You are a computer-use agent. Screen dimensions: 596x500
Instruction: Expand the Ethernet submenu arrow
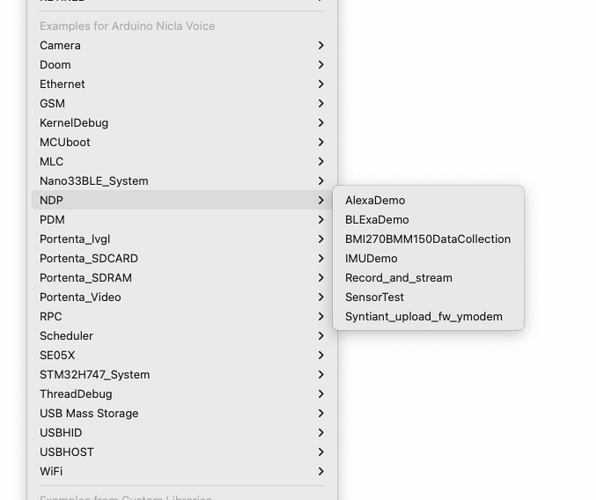click(x=321, y=84)
